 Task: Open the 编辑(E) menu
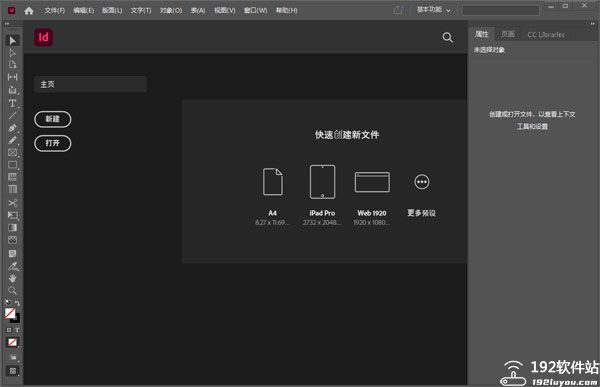(83, 10)
